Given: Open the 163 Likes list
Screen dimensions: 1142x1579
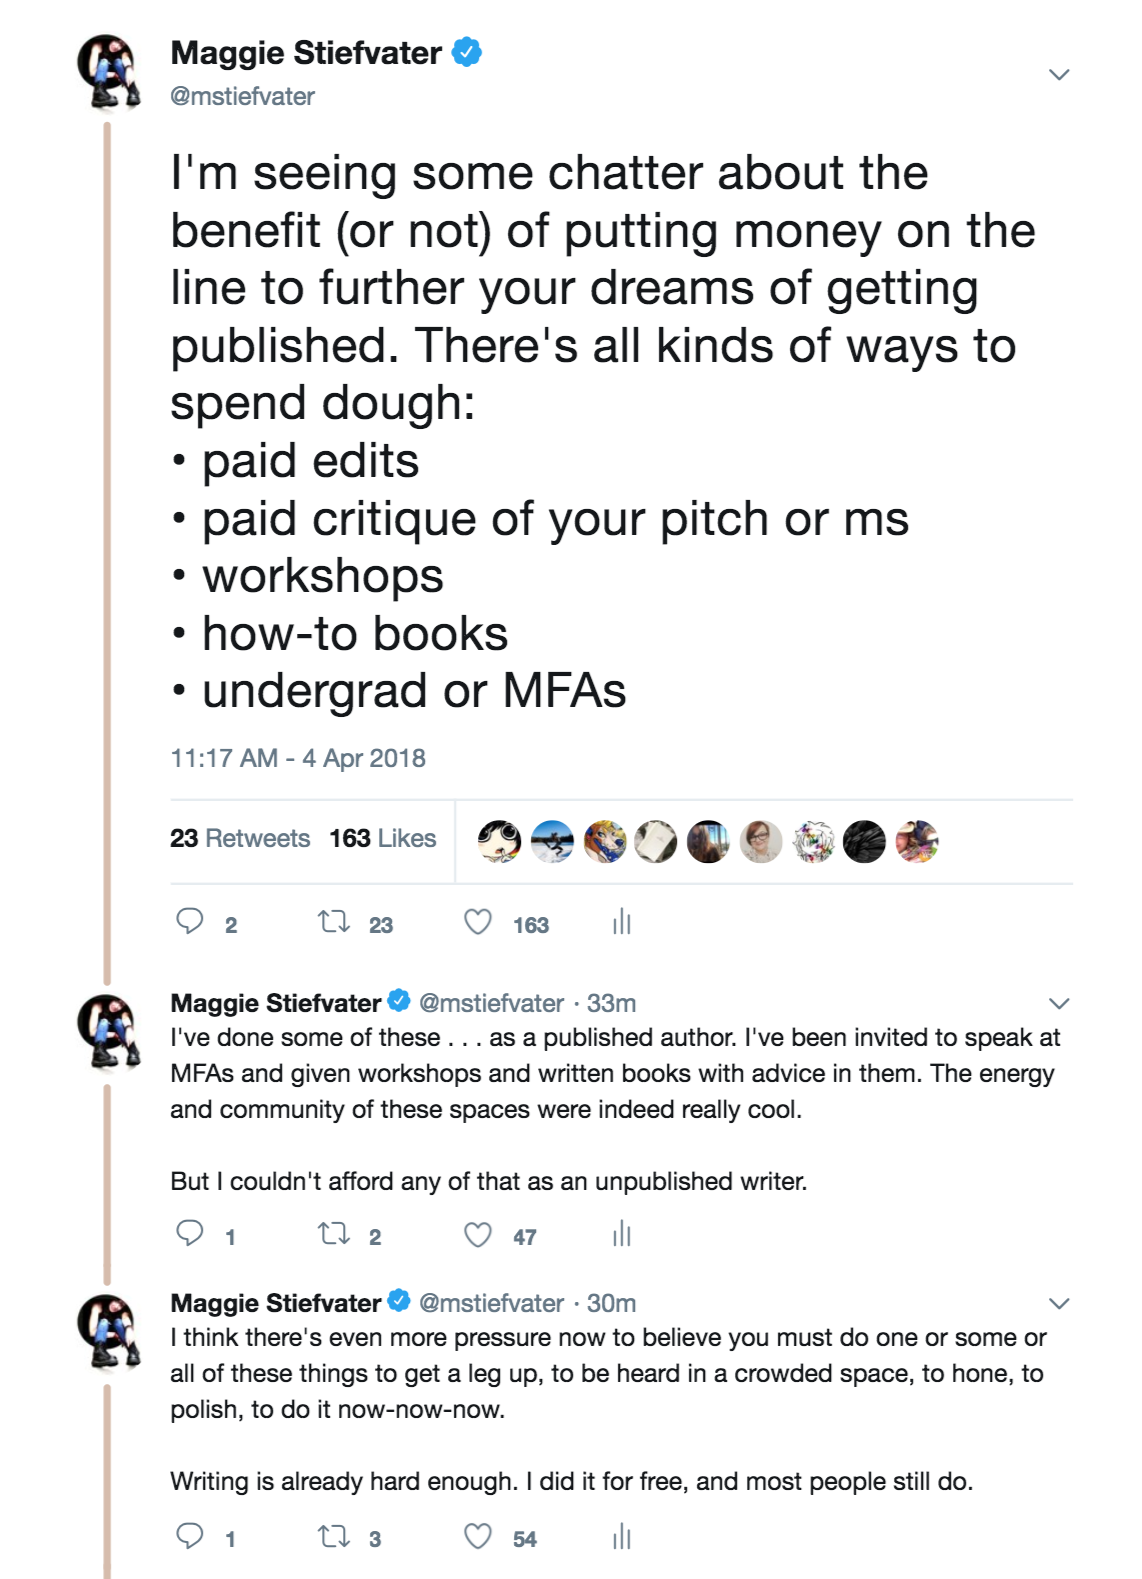Looking at the screenshot, I should point(383,838).
